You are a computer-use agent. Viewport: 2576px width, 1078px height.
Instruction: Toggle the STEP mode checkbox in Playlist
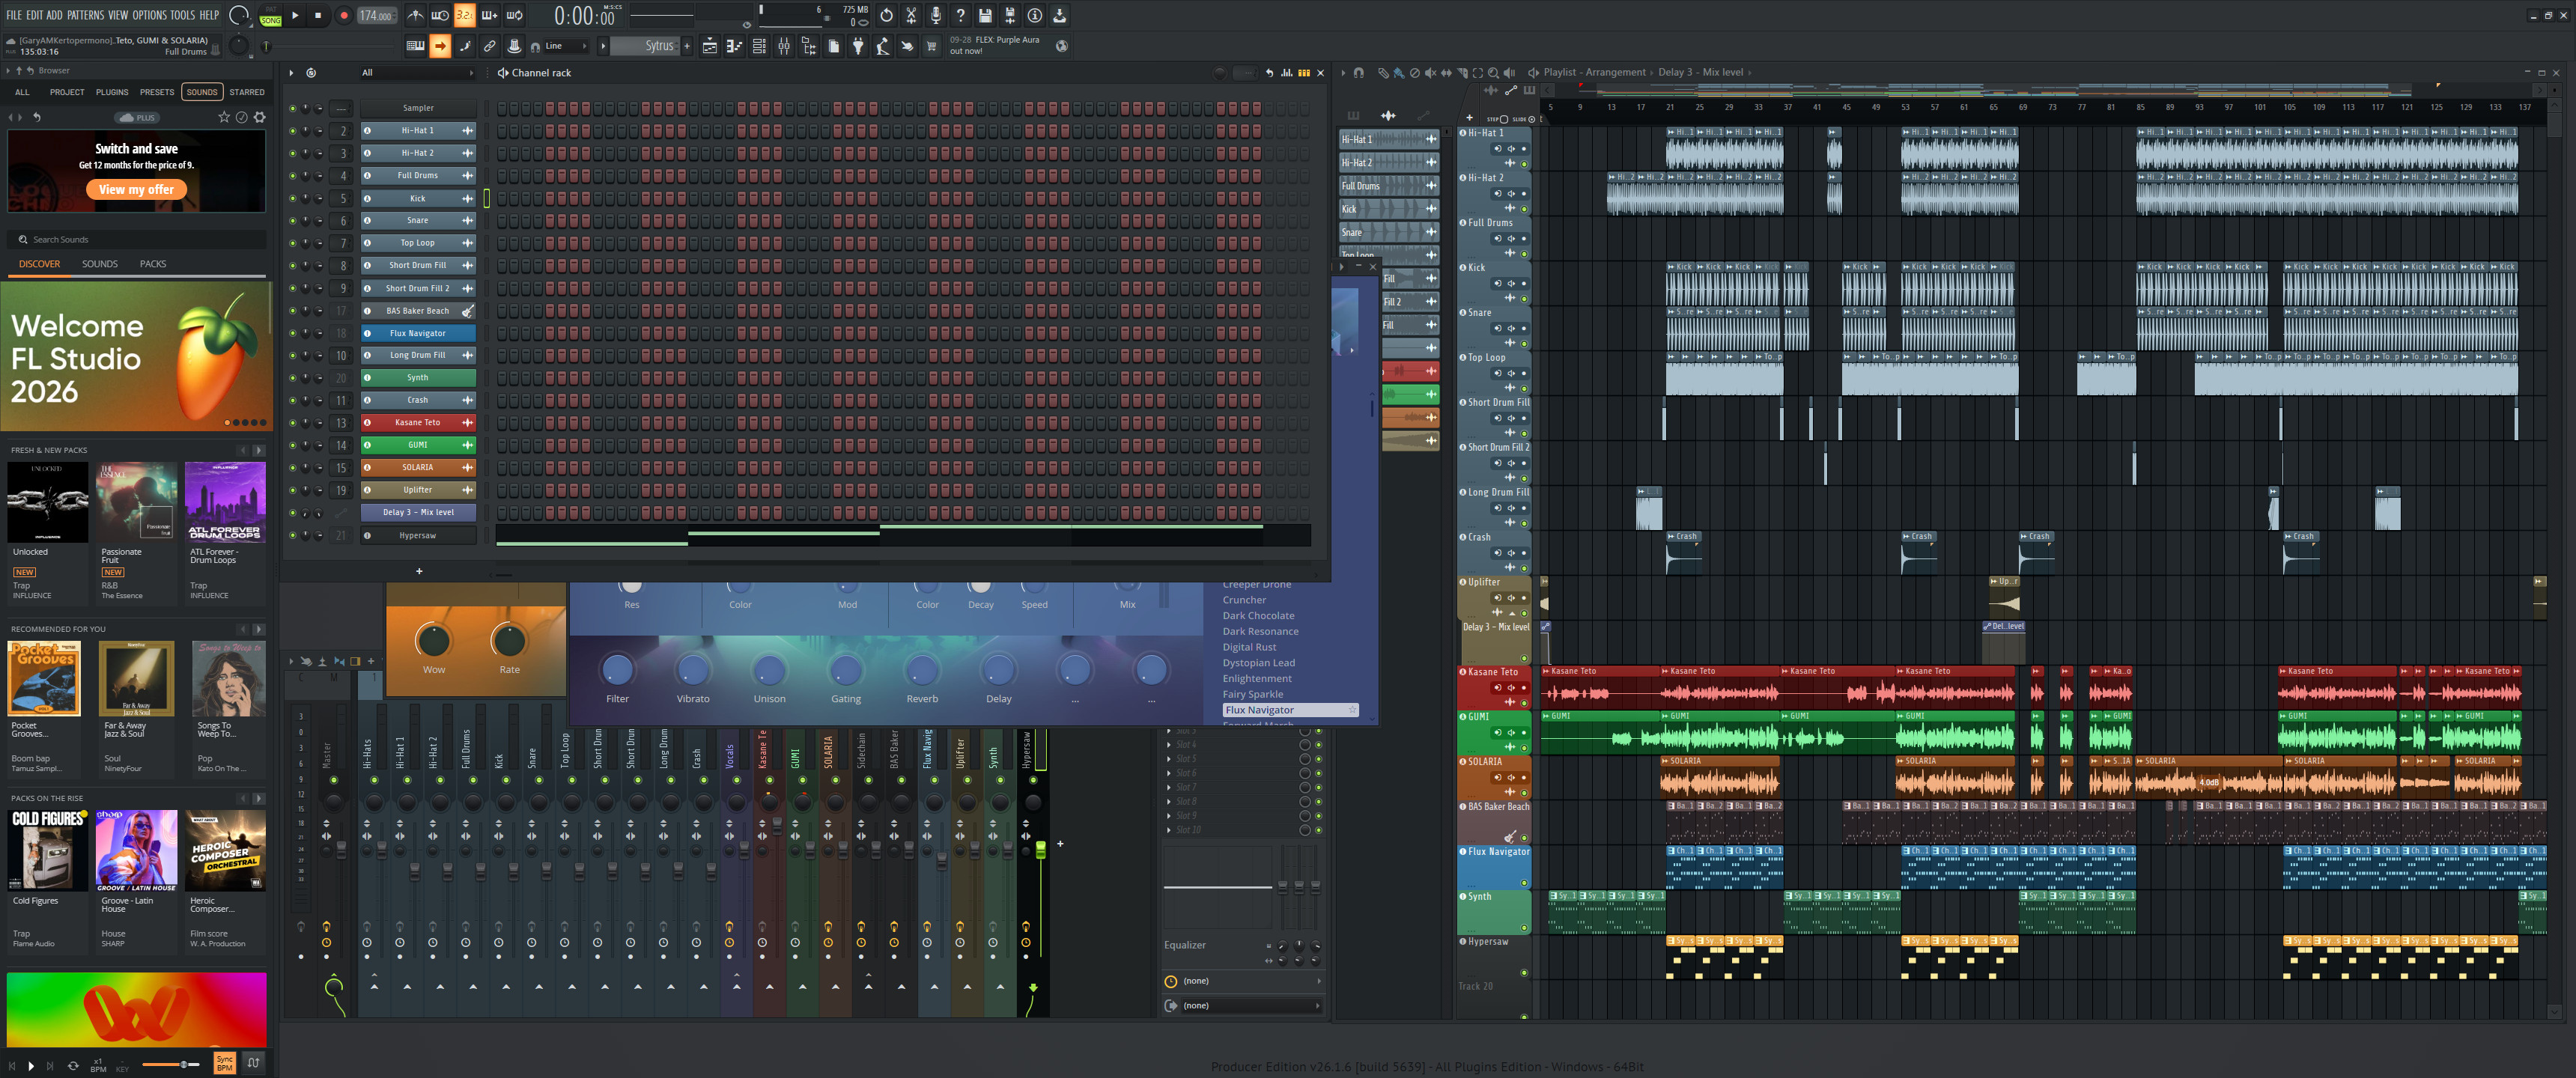1504,119
